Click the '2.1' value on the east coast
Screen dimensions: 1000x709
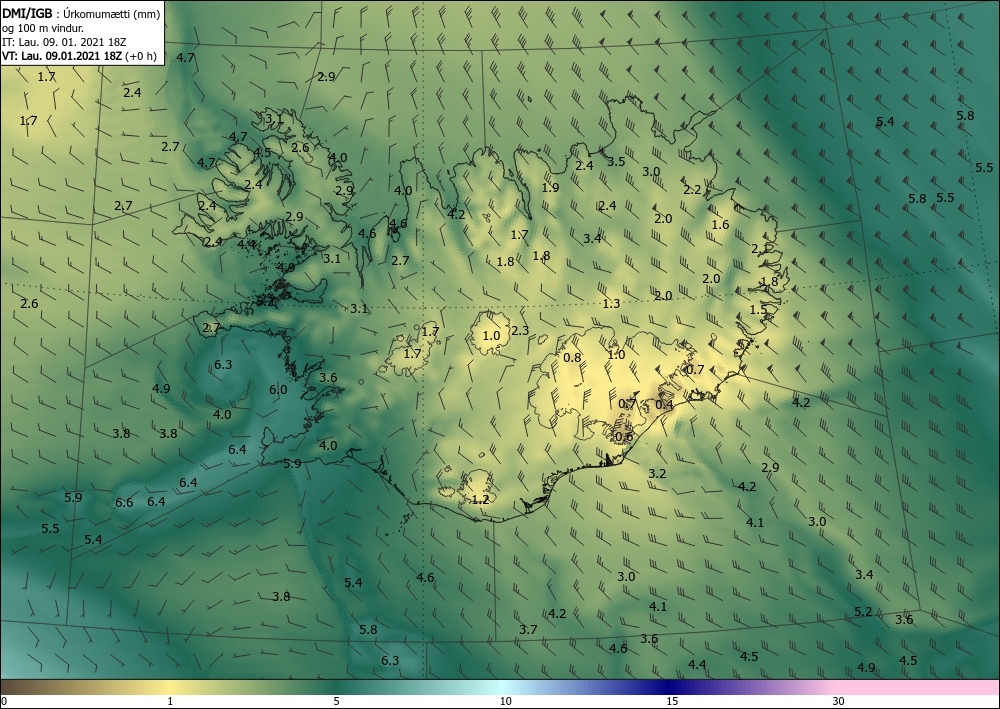[x=760, y=249]
